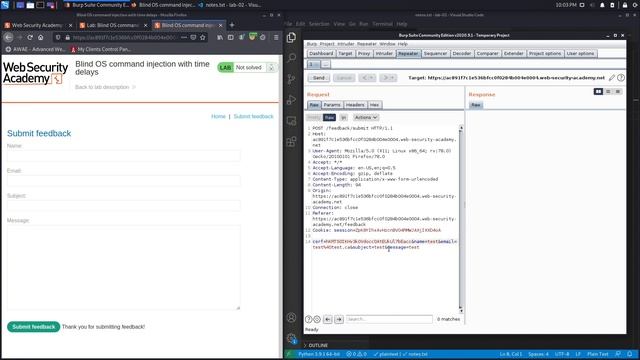Expand the lab status dropdown arrow
The height and width of the screenshot is (360, 640).
[271, 68]
